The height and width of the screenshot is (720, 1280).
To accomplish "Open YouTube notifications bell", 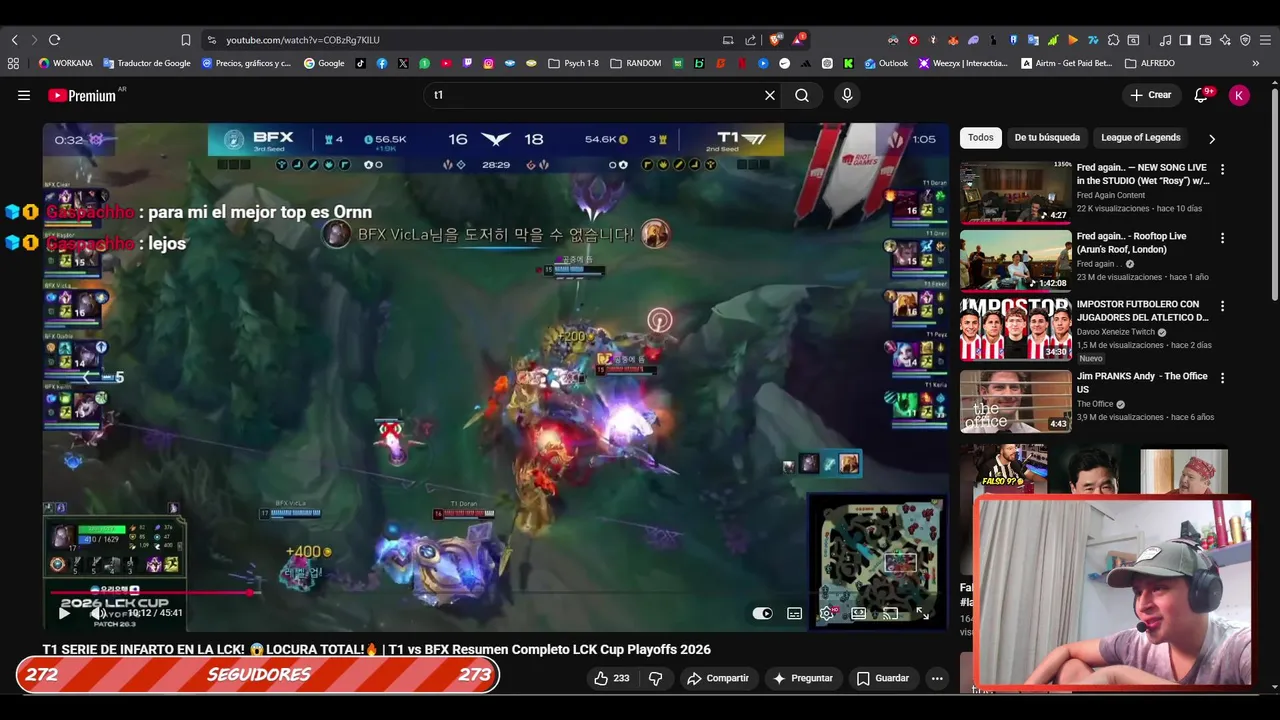I will click(x=1202, y=95).
